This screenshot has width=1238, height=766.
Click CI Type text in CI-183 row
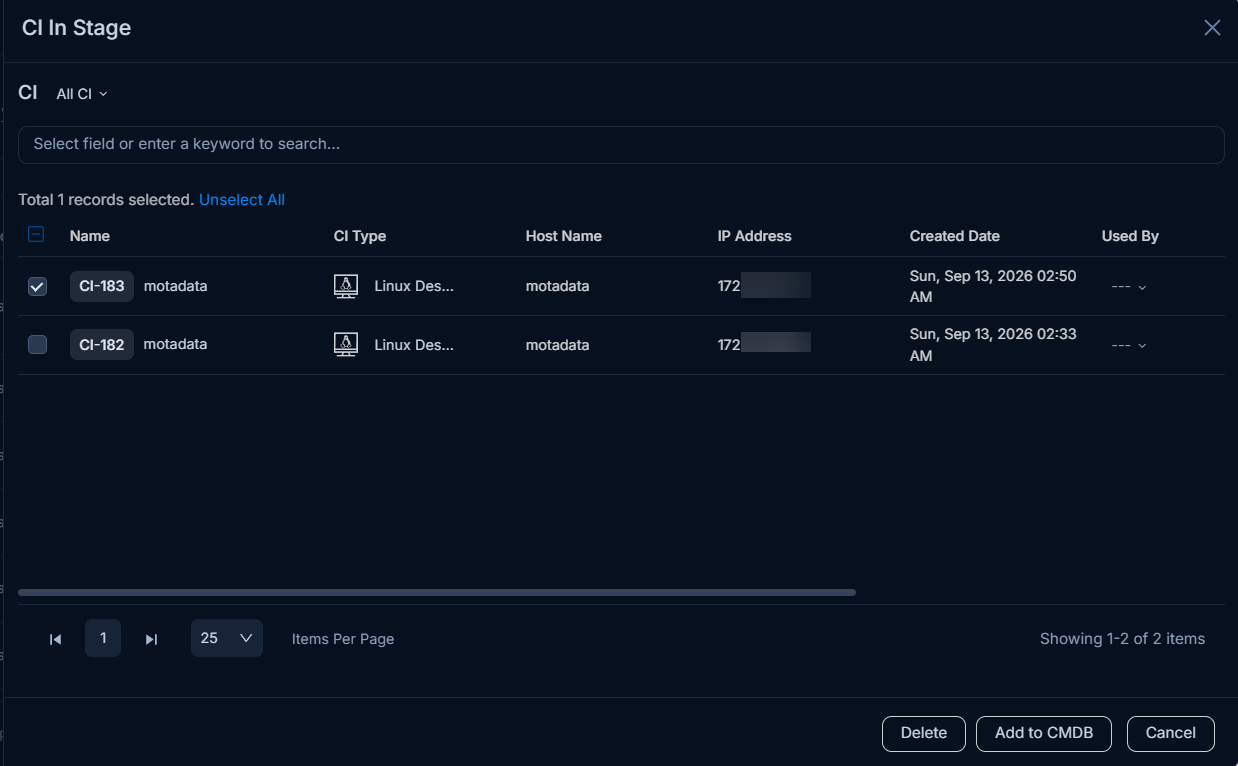pyautogui.click(x=414, y=286)
